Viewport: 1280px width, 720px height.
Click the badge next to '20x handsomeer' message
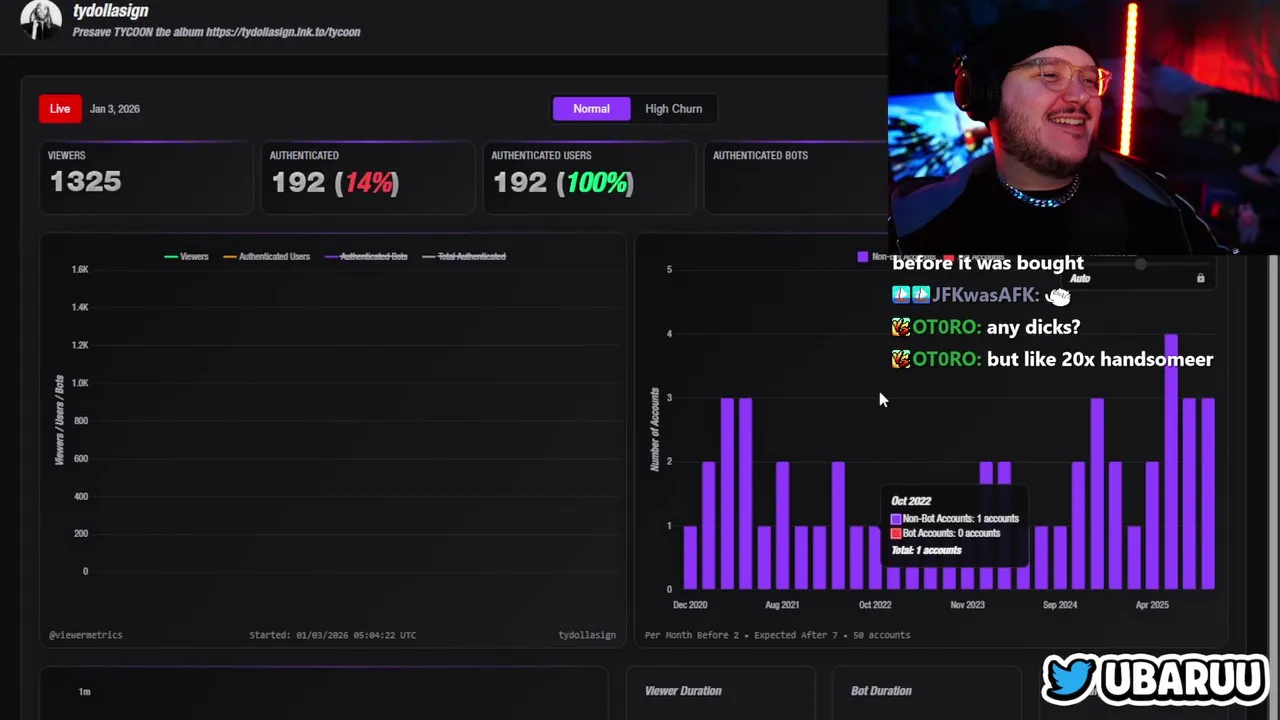(901, 359)
